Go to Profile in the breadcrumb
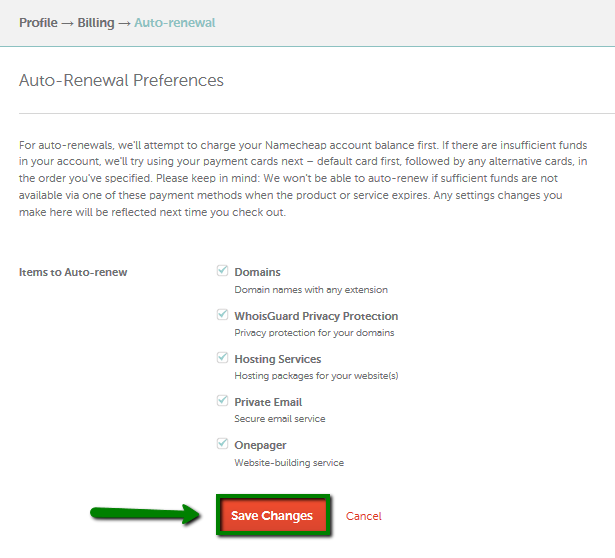The image size is (615, 558). 39,22
